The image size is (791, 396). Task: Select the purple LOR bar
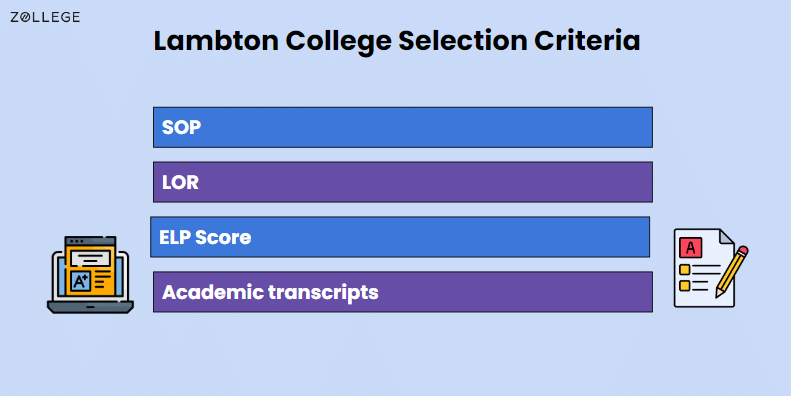[x=403, y=182]
